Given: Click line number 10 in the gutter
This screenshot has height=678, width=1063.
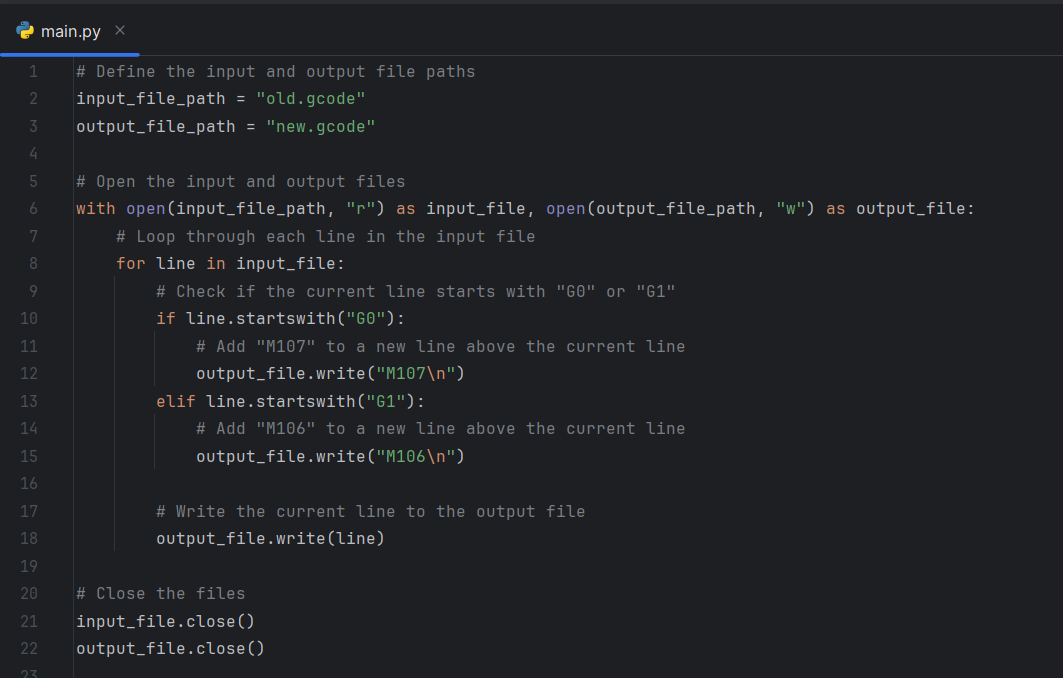Looking at the screenshot, I should point(29,318).
